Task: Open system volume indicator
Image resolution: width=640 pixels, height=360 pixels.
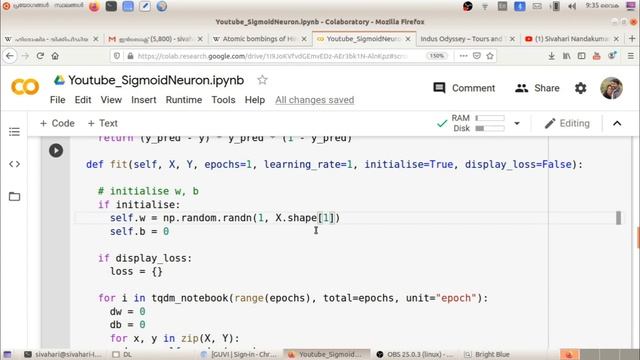Action: (x=572, y=6)
